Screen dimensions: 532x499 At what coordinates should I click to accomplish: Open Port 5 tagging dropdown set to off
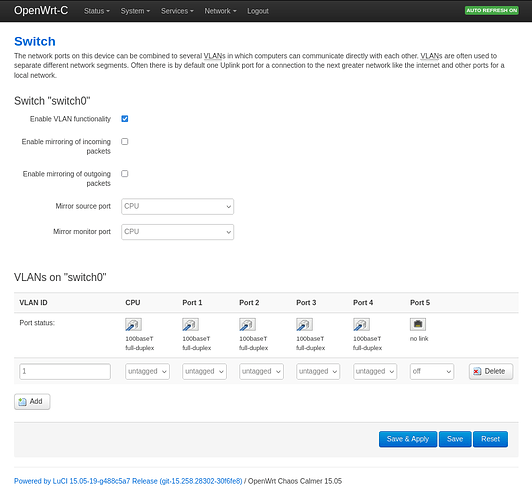click(432, 371)
